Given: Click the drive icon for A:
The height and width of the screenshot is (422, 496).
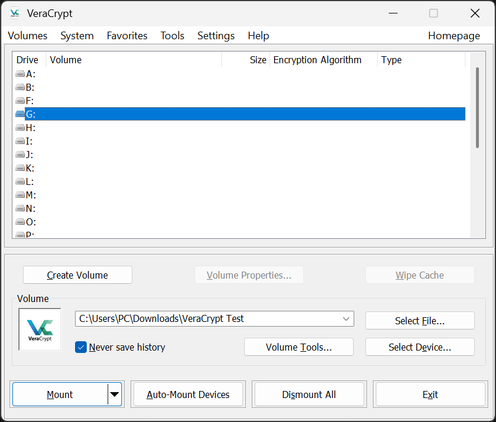Looking at the screenshot, I should [x=20, y=74].
